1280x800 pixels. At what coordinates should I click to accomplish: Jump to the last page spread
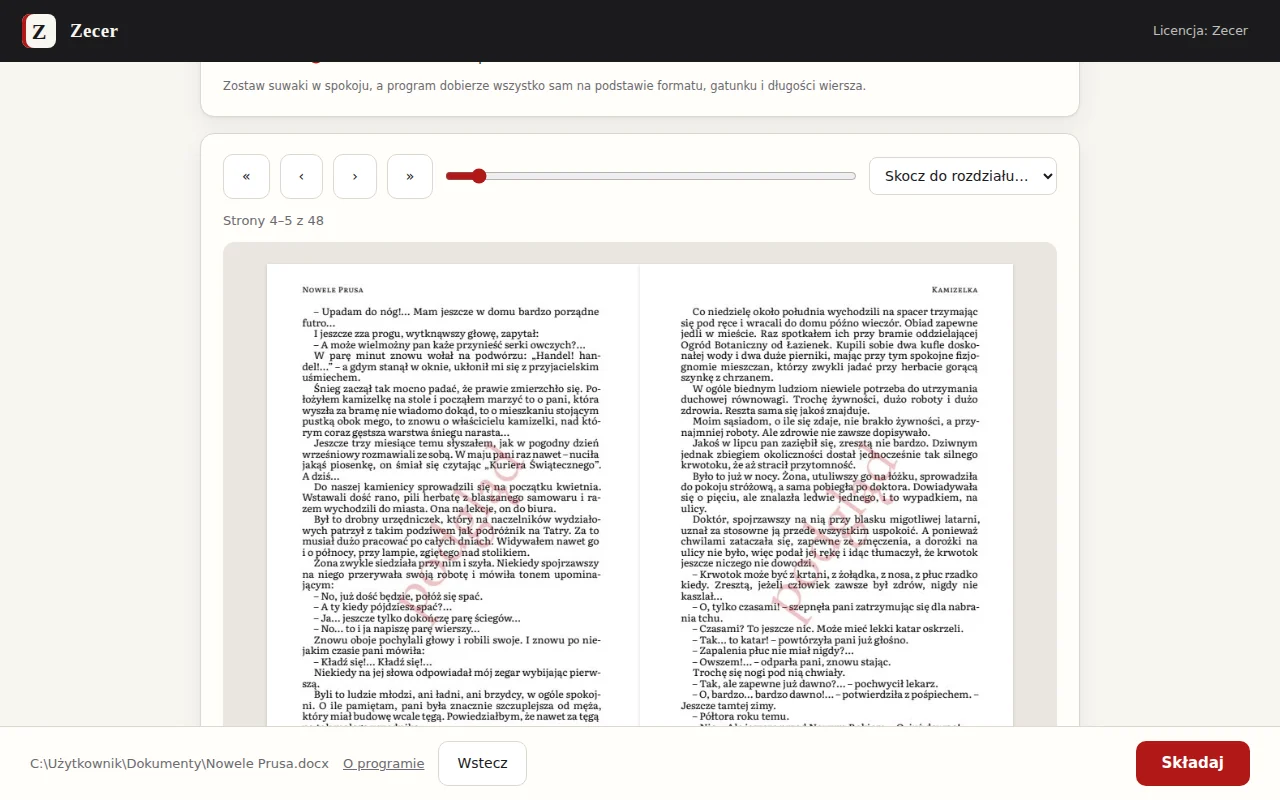(x=410, y=176)
